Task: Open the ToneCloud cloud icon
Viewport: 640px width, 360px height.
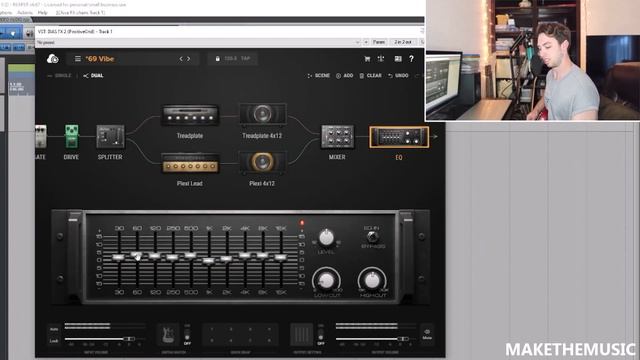Action: pyautogui.click(x=53, y=59)
